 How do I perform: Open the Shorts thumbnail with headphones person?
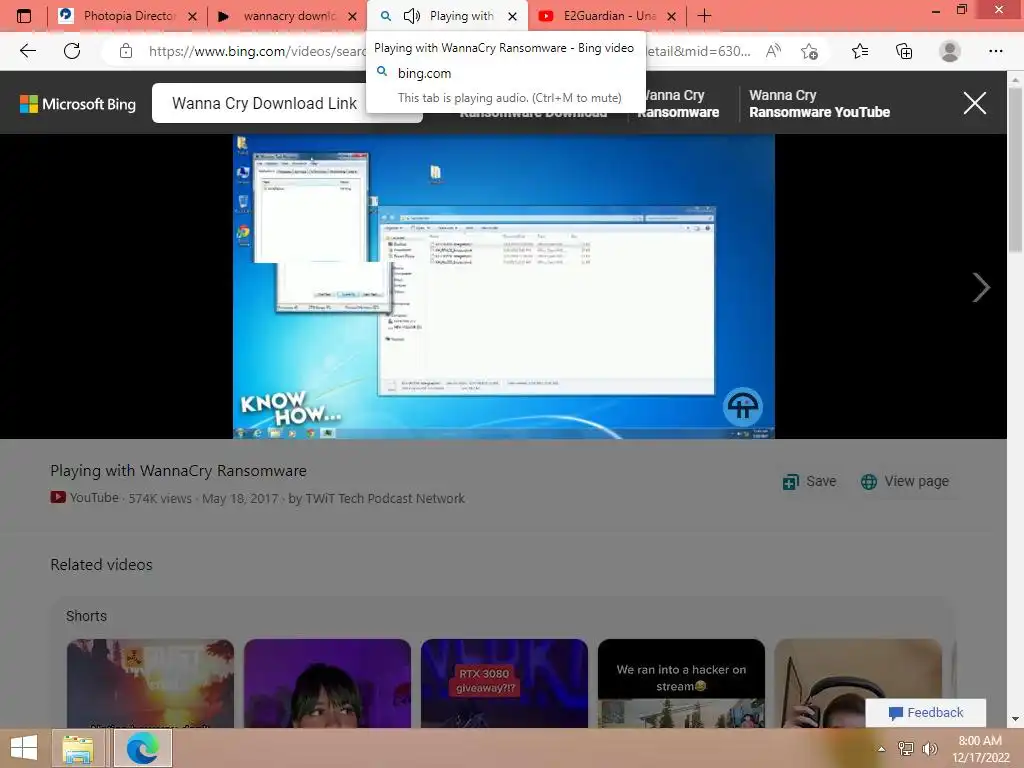[858, 683]
